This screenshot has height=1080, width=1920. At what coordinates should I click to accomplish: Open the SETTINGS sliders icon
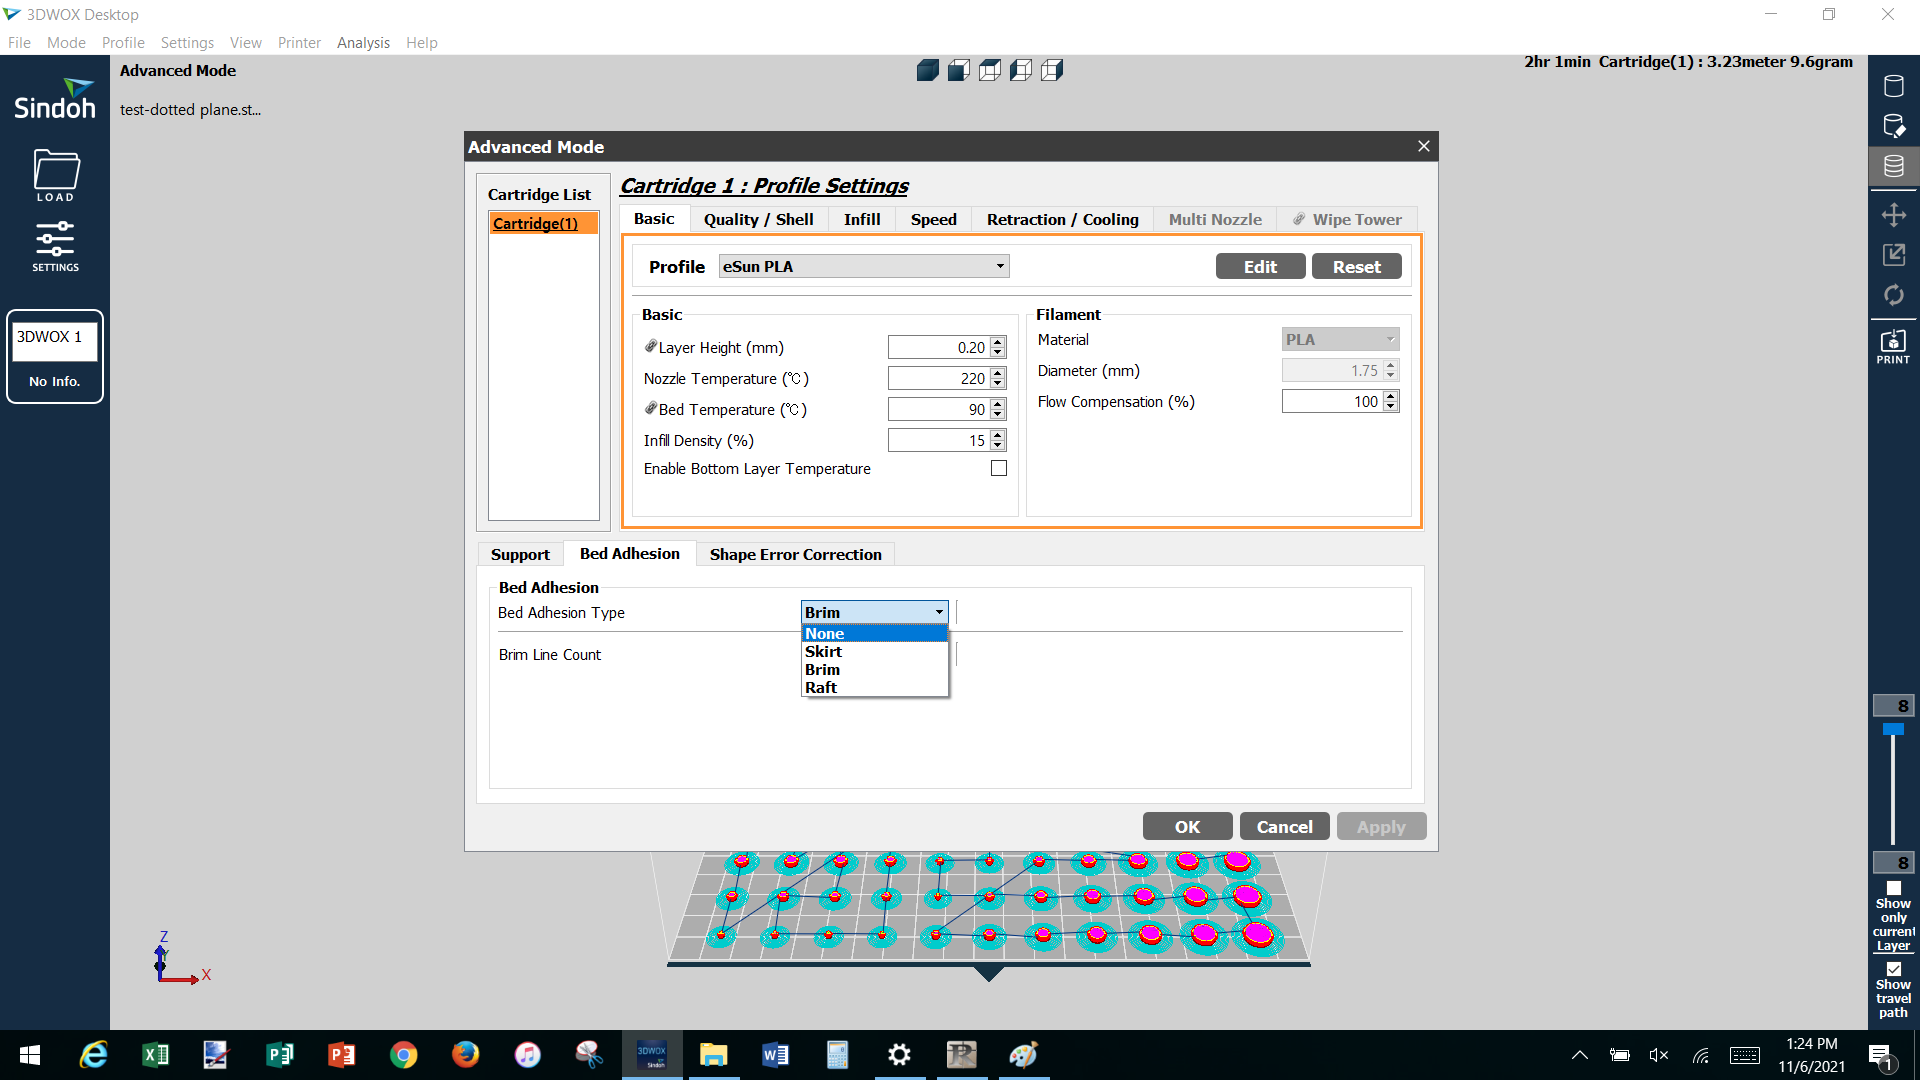[x=55, y=246]
